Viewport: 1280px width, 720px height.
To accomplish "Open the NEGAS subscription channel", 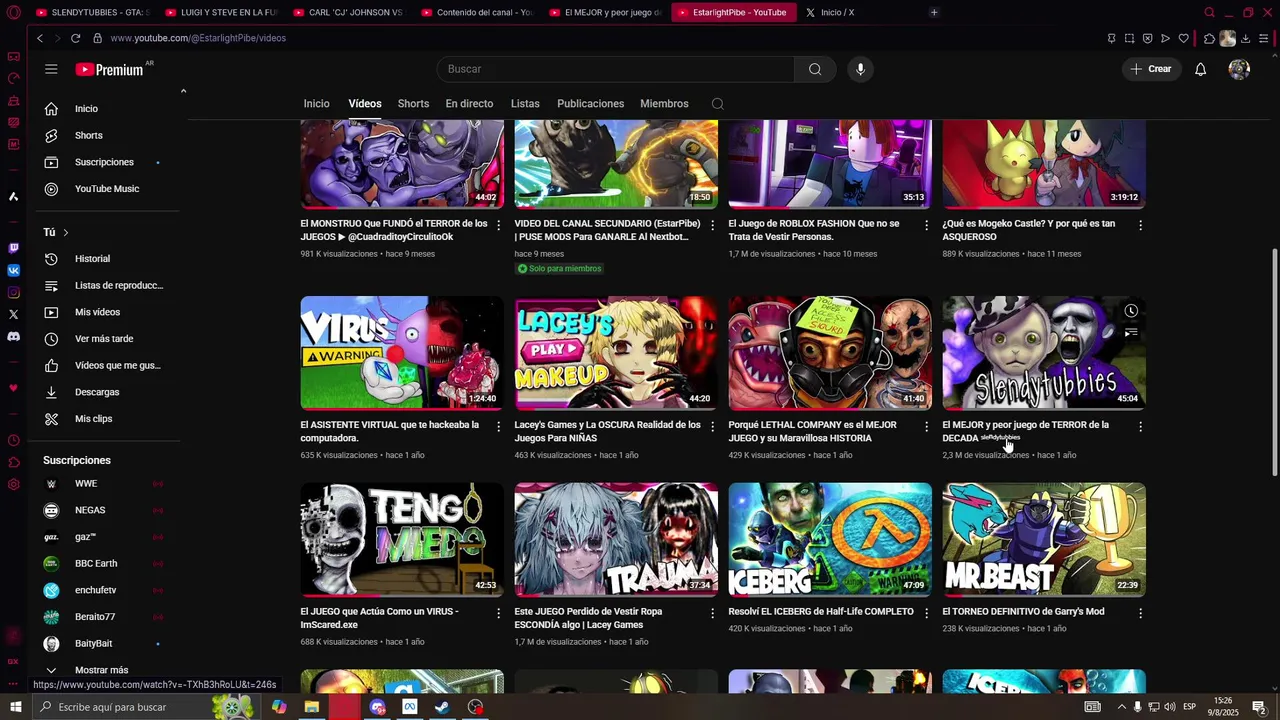I will (x=110, y=510).
